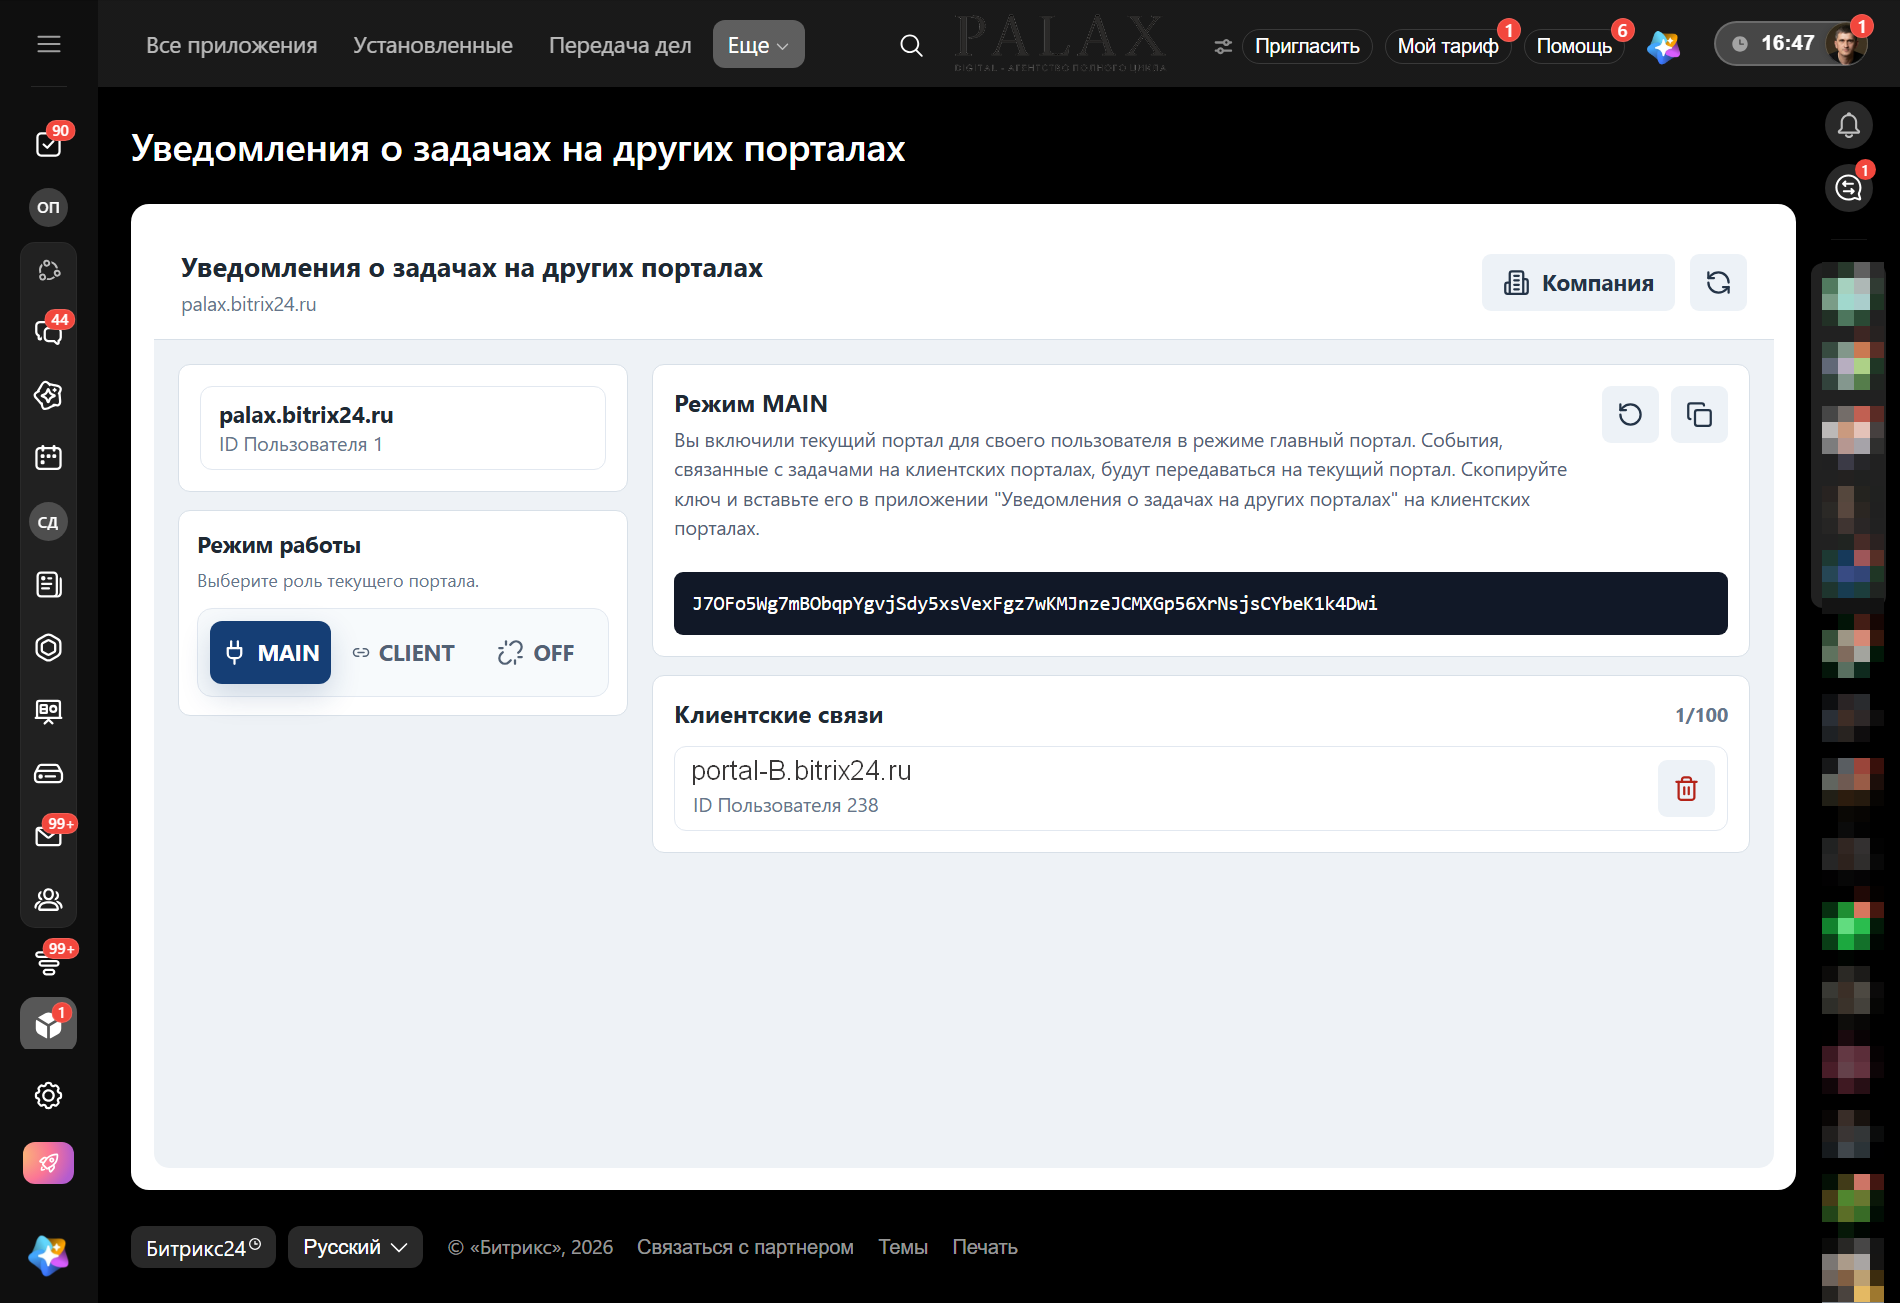The height and width of the screenshot is (1303, 1900).
Task: Click the refresh icon beside Компания
Action: coord(1718,283)
